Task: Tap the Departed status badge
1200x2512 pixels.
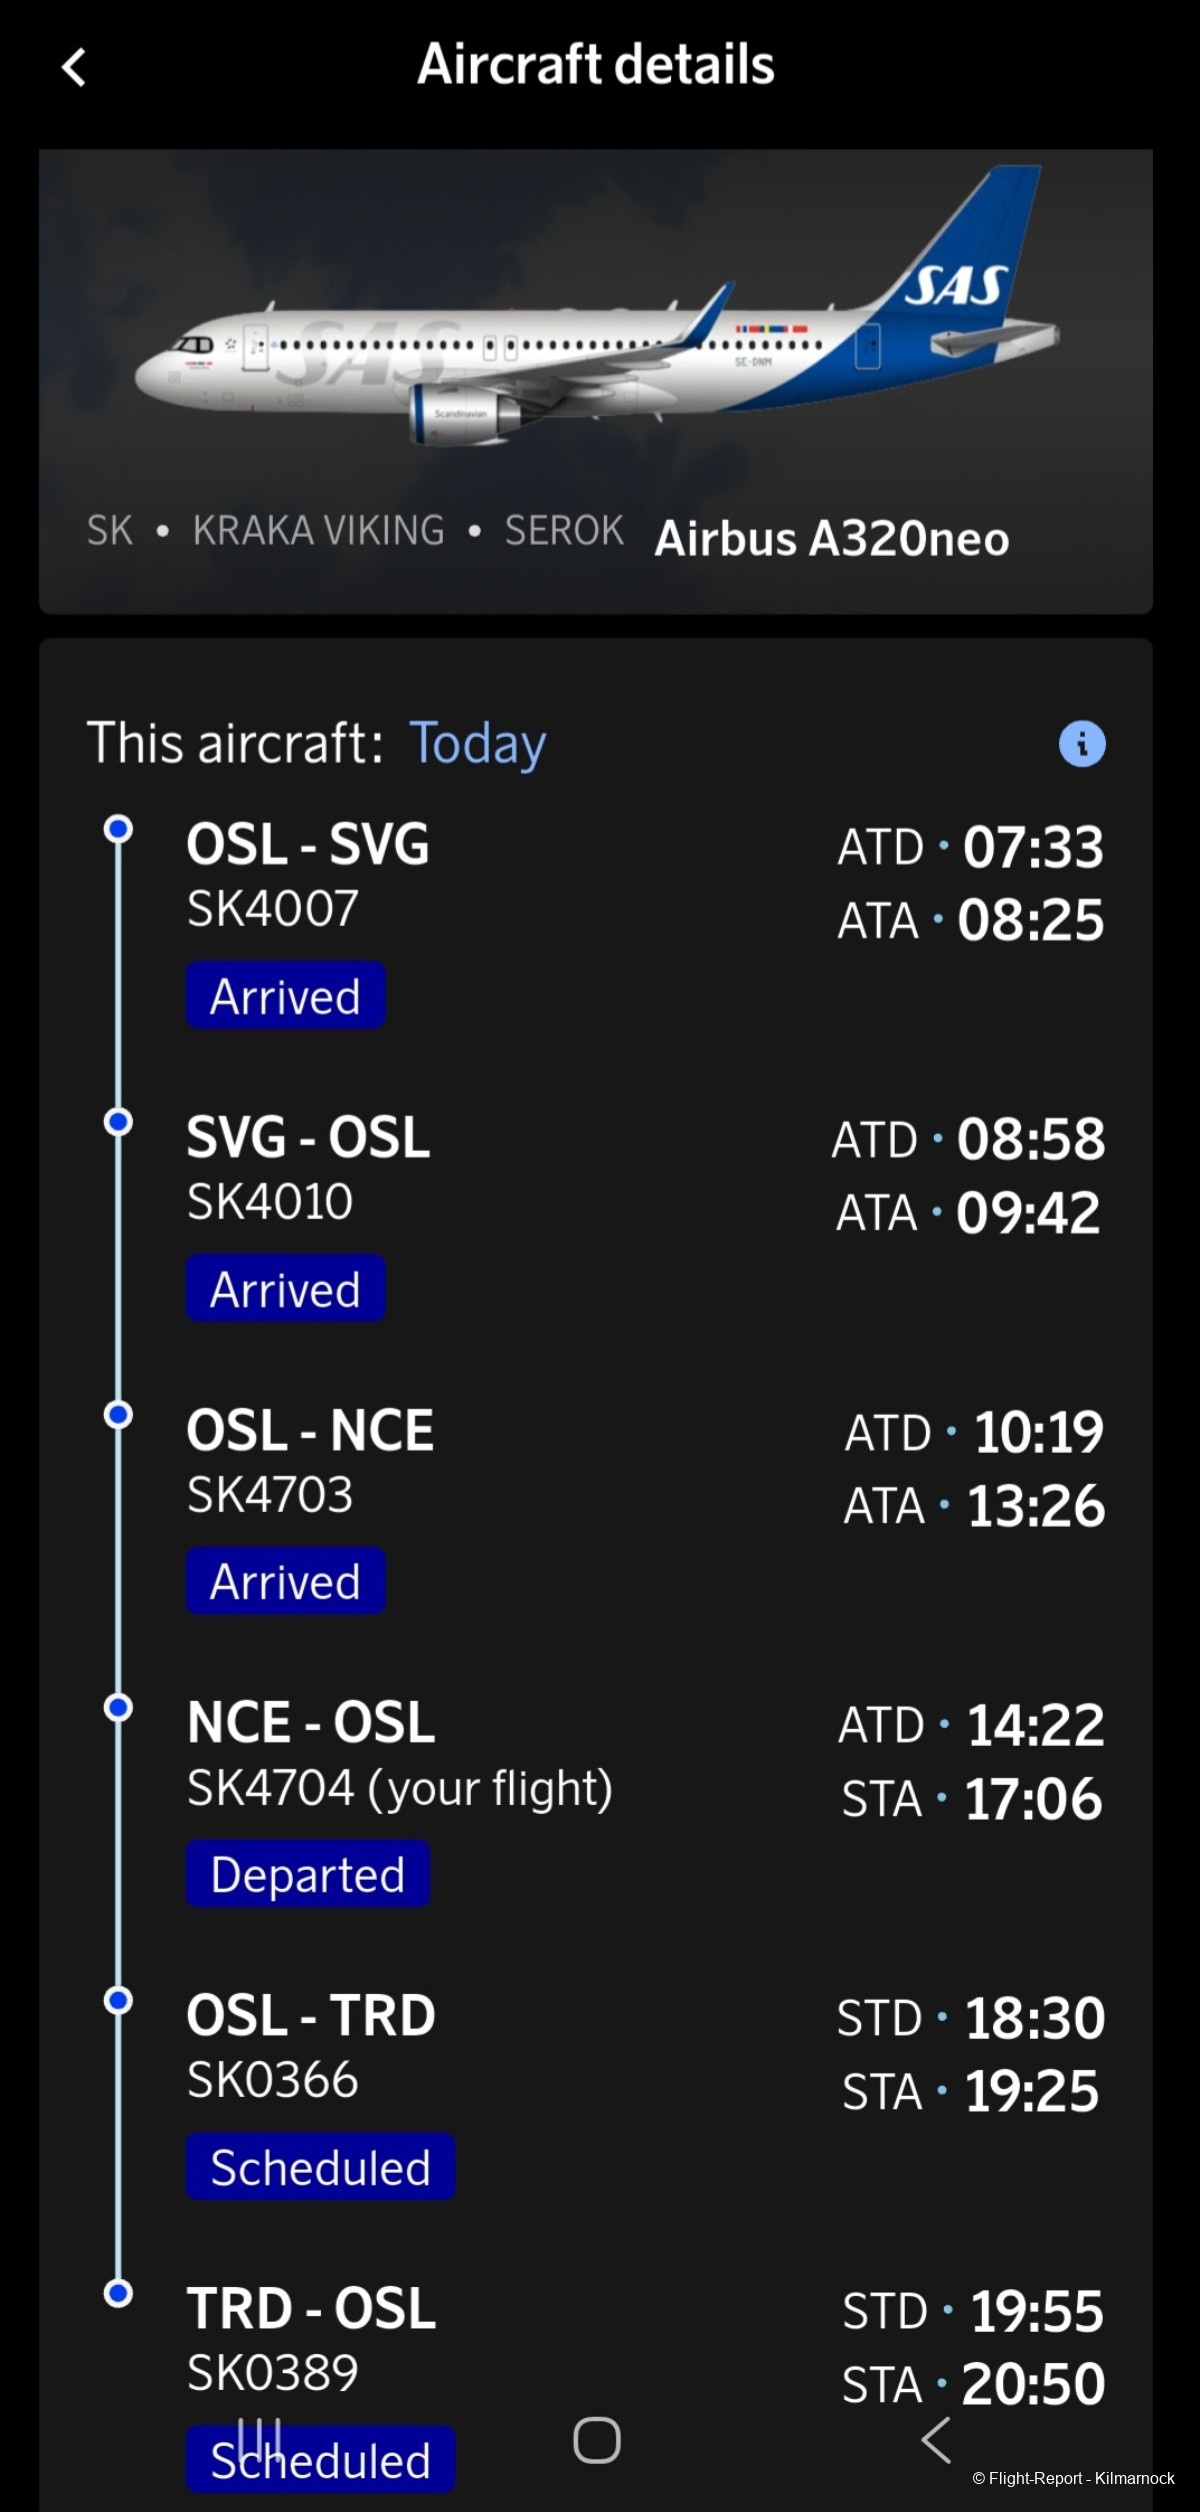Action: 308,1875
